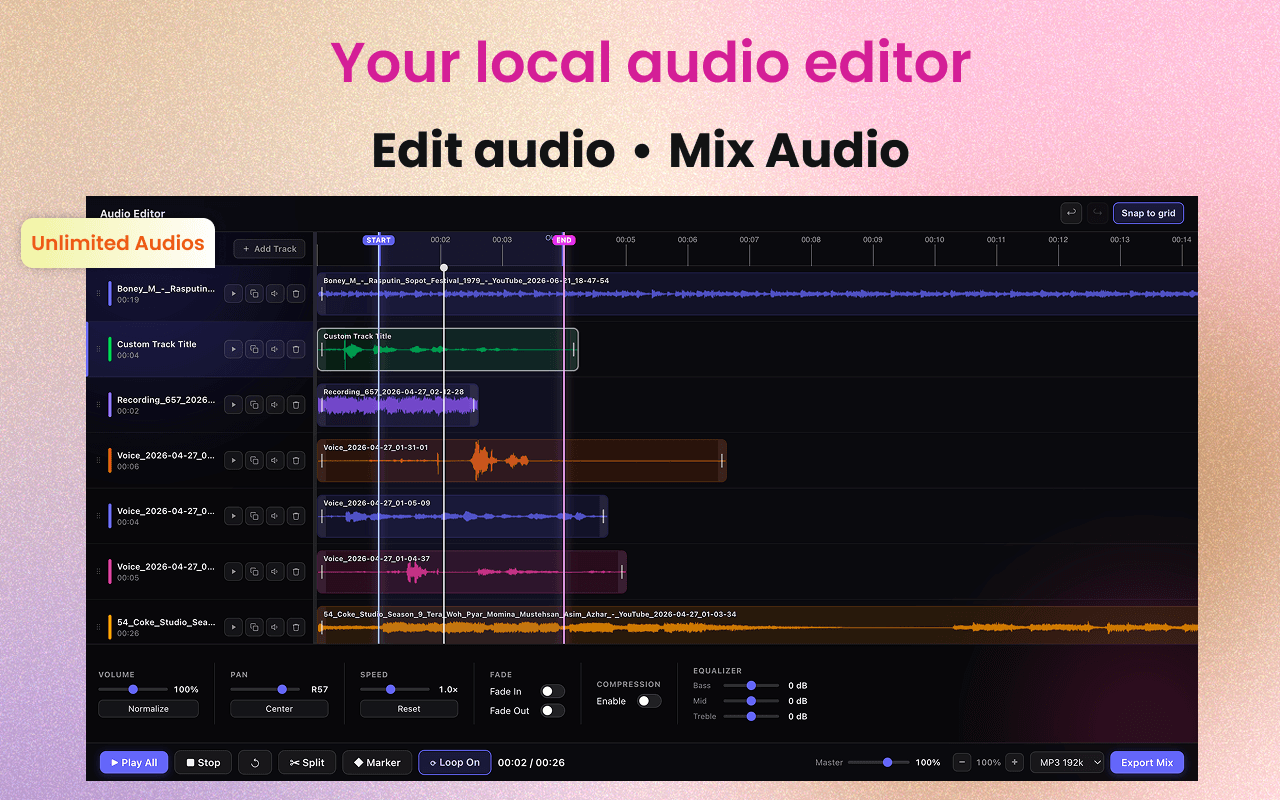
Task: Mute the Custom Track Title track
Action: pyautogui.click(x=275, y=349)
